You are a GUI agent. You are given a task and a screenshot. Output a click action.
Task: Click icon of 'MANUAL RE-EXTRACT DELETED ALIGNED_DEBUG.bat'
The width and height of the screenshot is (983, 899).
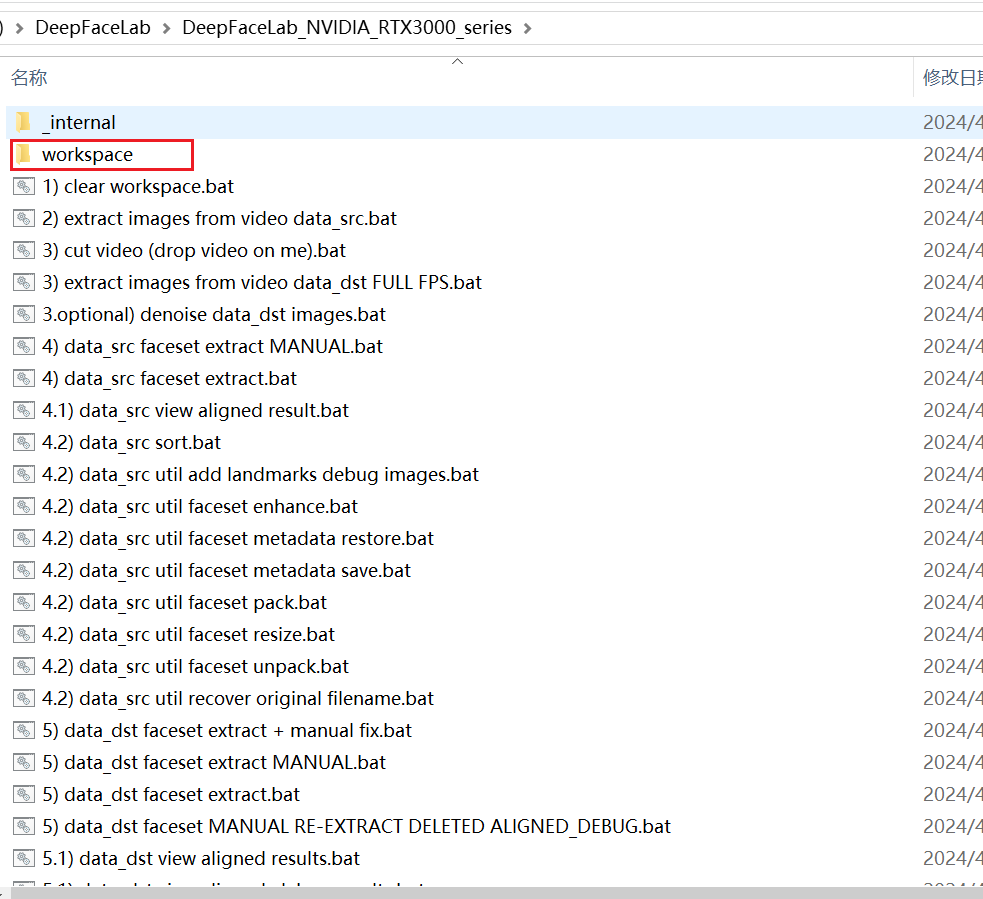coord(24,826)
